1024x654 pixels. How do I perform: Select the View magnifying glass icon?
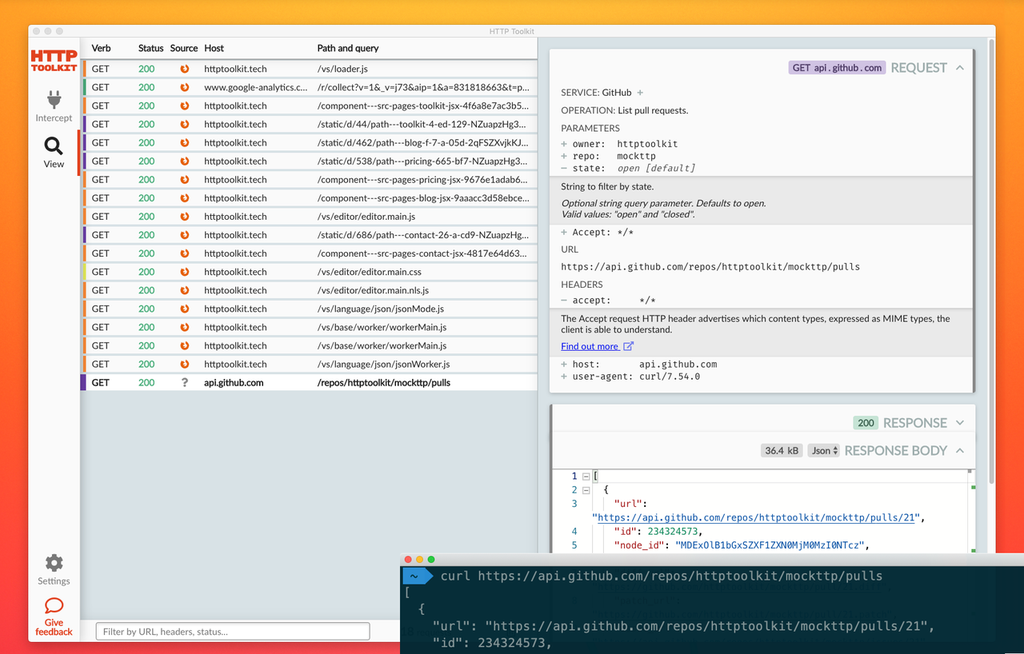tap(53, 145)
